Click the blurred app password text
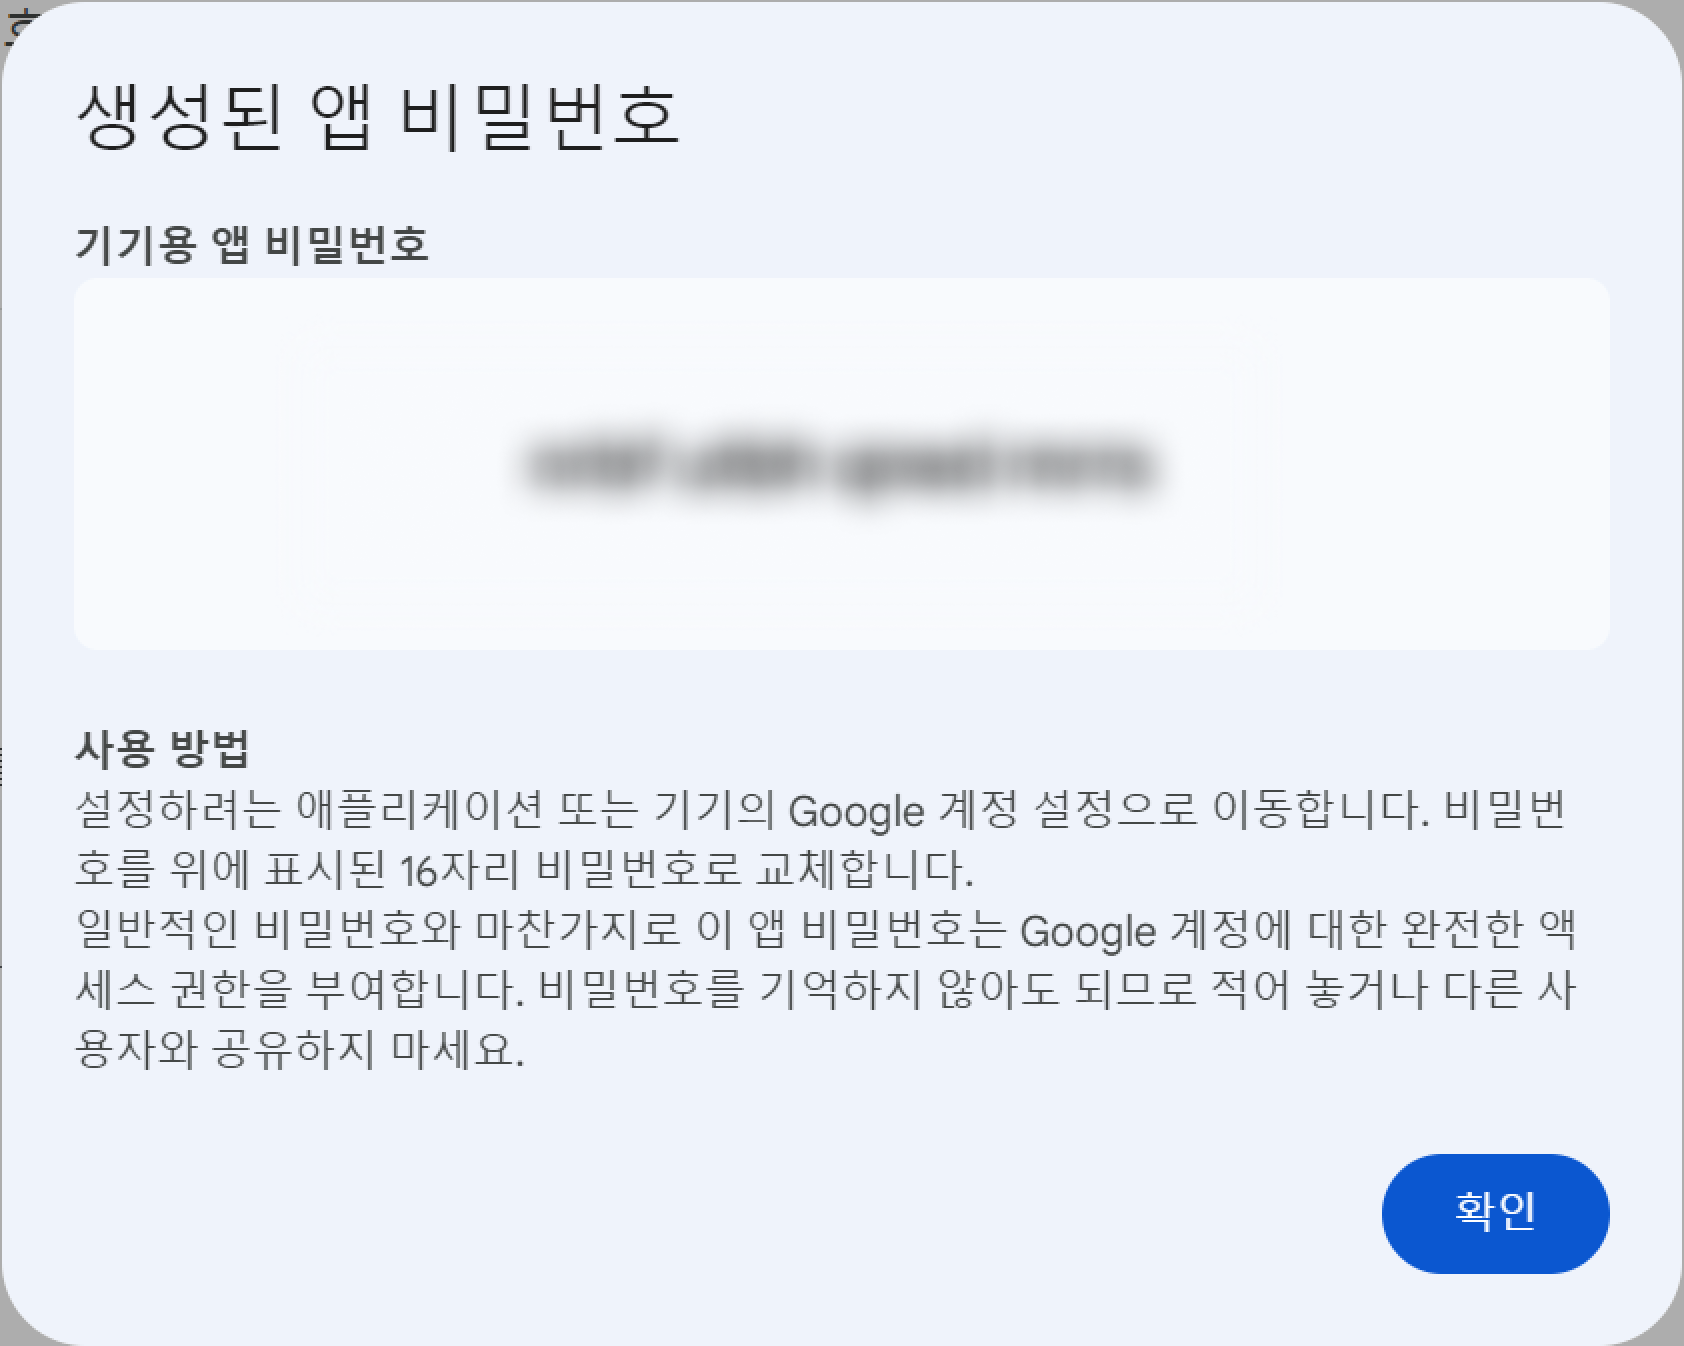This screenshot has height=1346, width=1684. coord(840,466)
